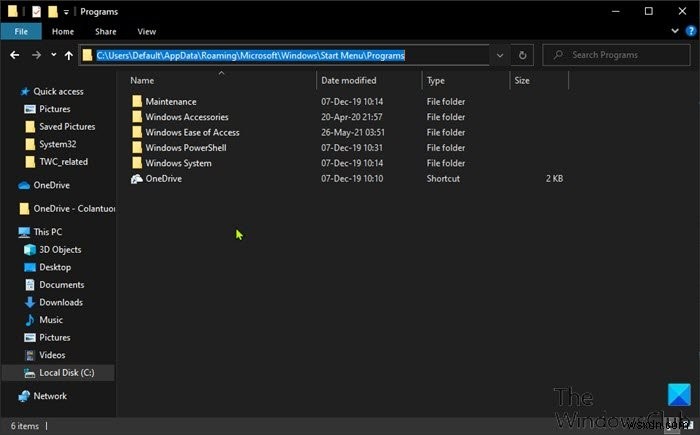700x435 pixels.
Task: Click in the Search Programs box
Action: (x=616, y=55)
